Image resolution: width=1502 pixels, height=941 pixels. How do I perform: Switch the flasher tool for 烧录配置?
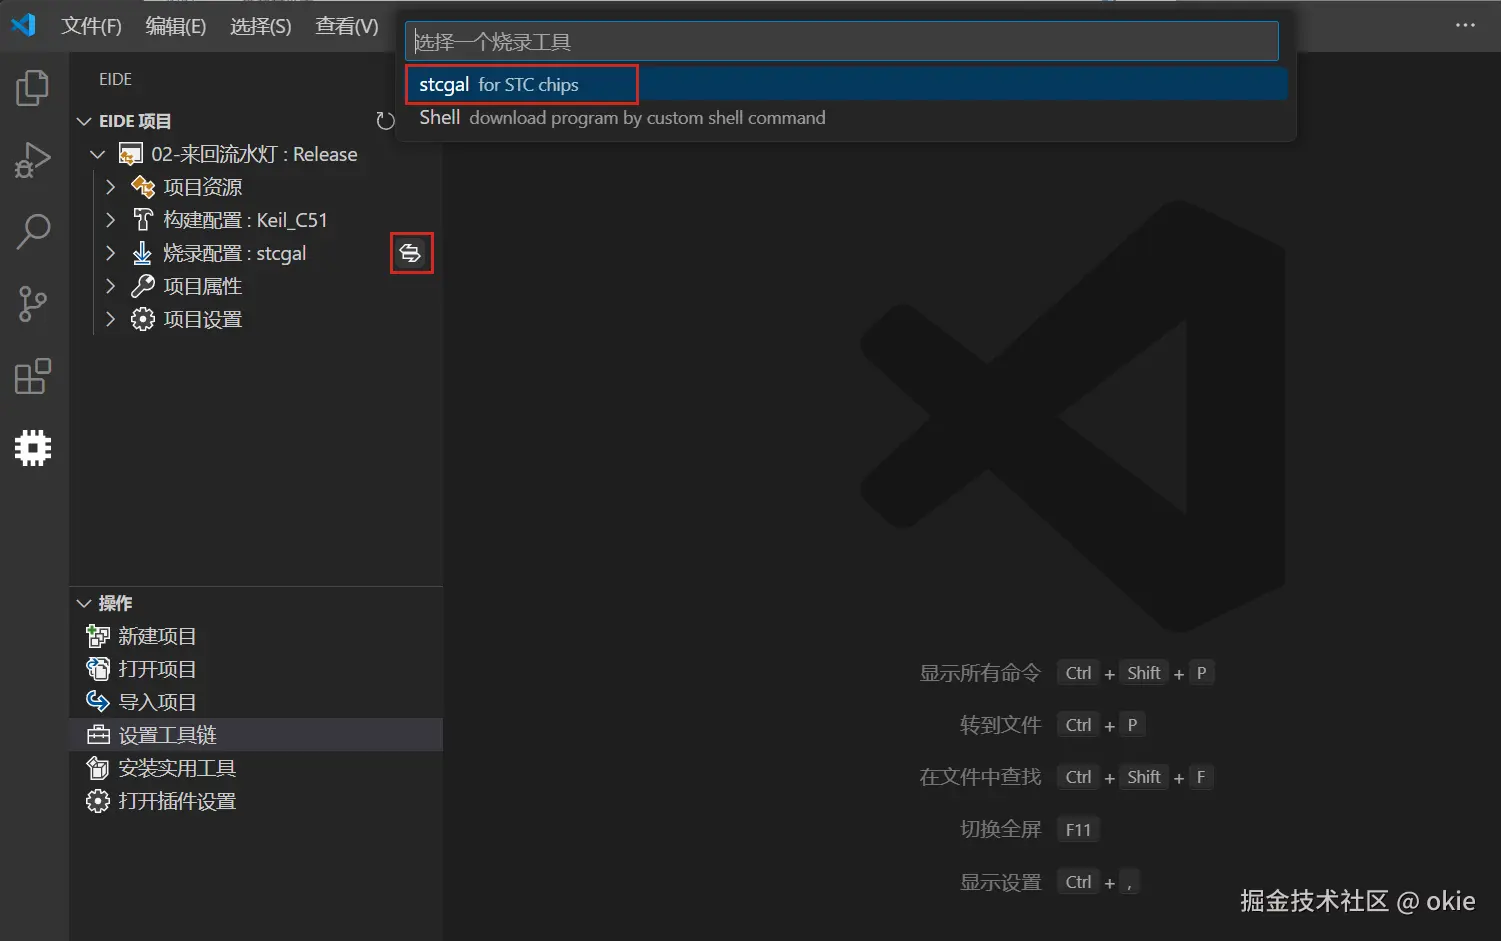tap(411, 253)
